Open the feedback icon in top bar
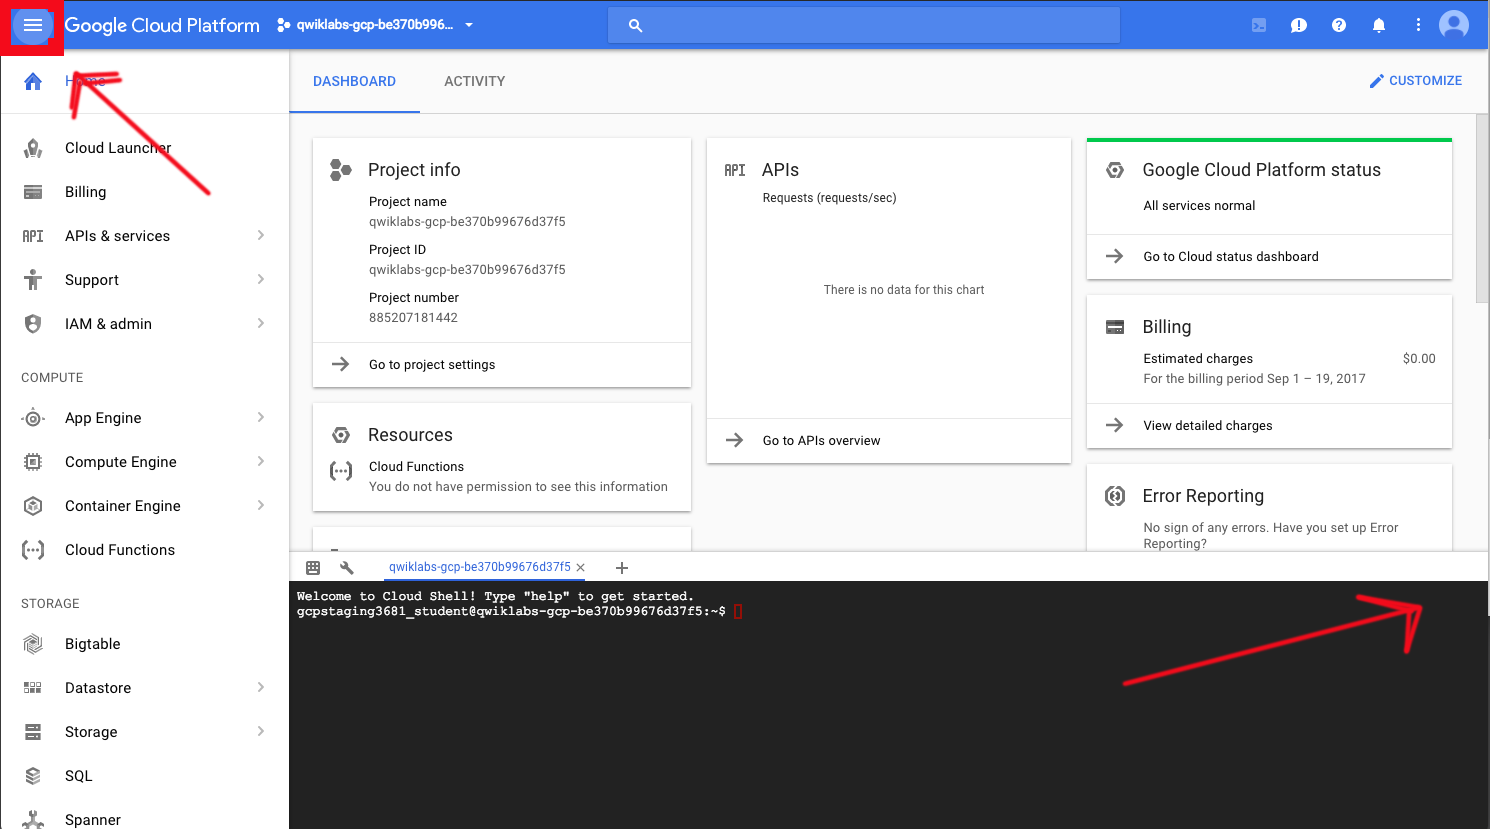Image resolution: width=1490 pixels, height=829 pixels. (x=1299, y=26)
